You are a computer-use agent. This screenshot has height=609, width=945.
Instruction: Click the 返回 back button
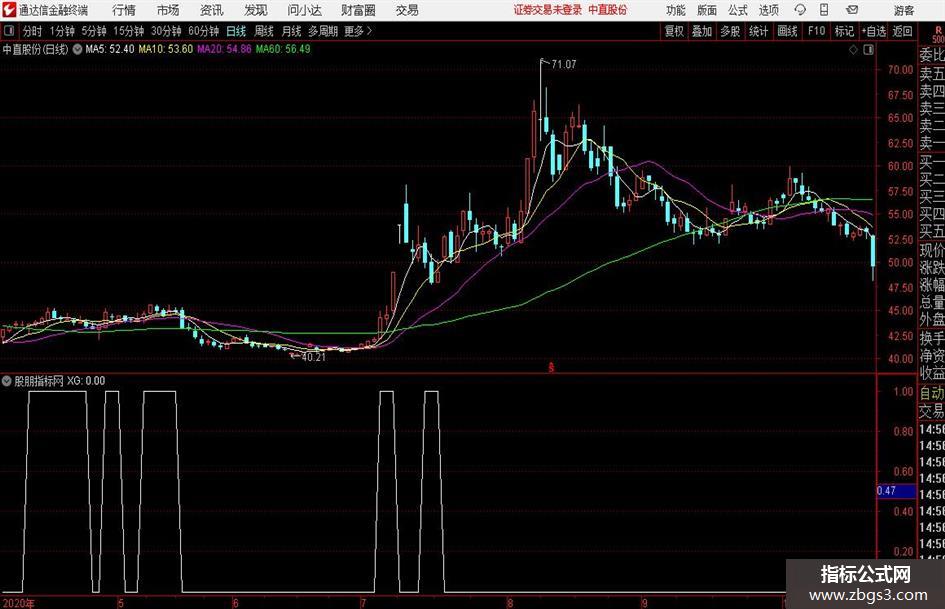click(x=903, y=31)
